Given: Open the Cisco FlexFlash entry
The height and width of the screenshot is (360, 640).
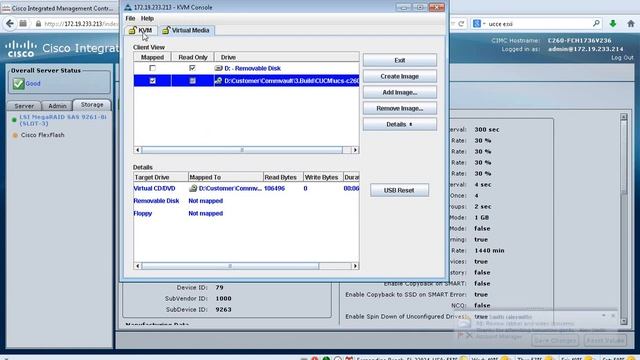Looking at the screenshot, I should (42, 135).
